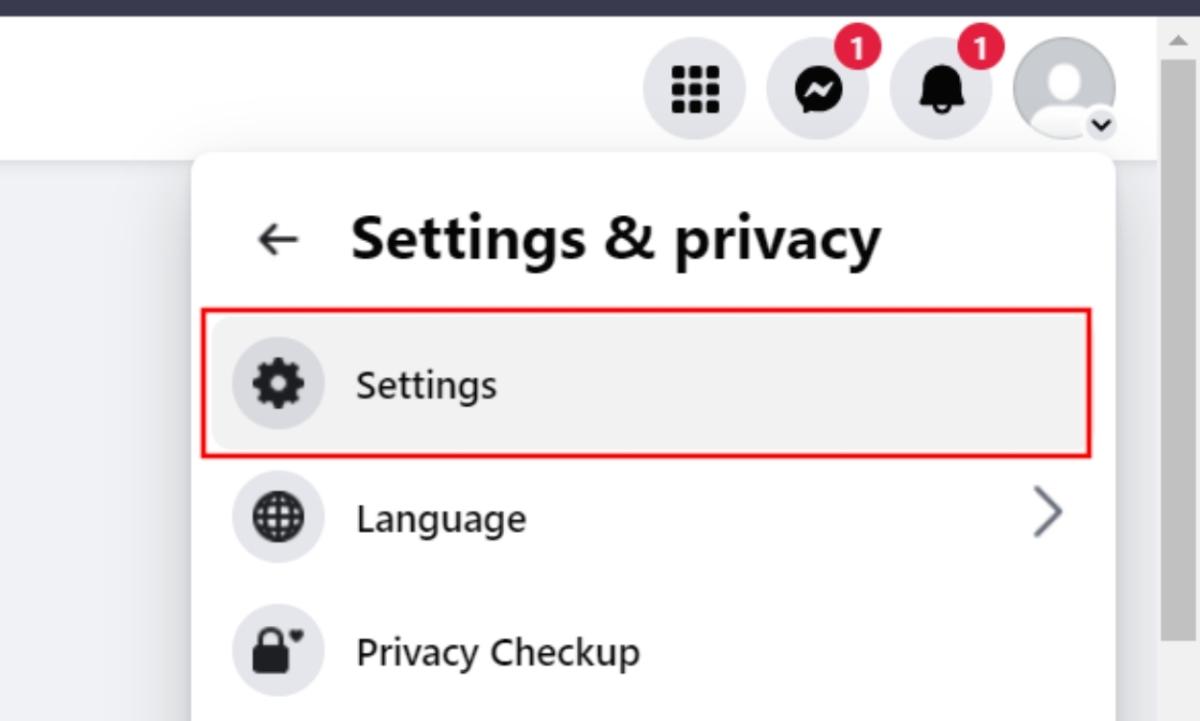This screenshot has width=1200, height=721.
Task: Go back using the left arrow
Action: pyautogui.click(x=276, y=238)
